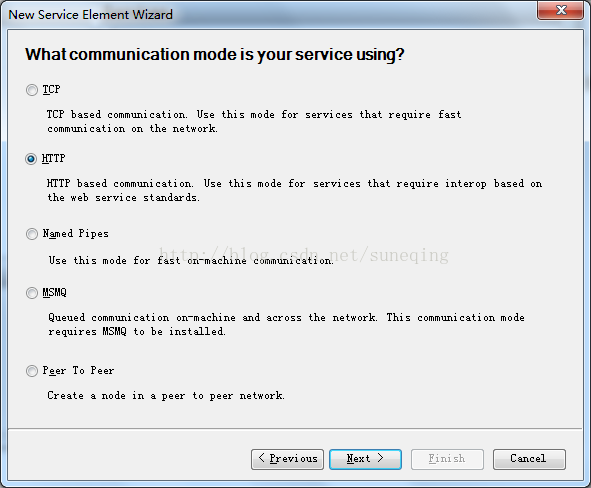Viewport: 591px width, 488px height.
Task: Return to the Previous wizard page
Action: coord(287,459)
